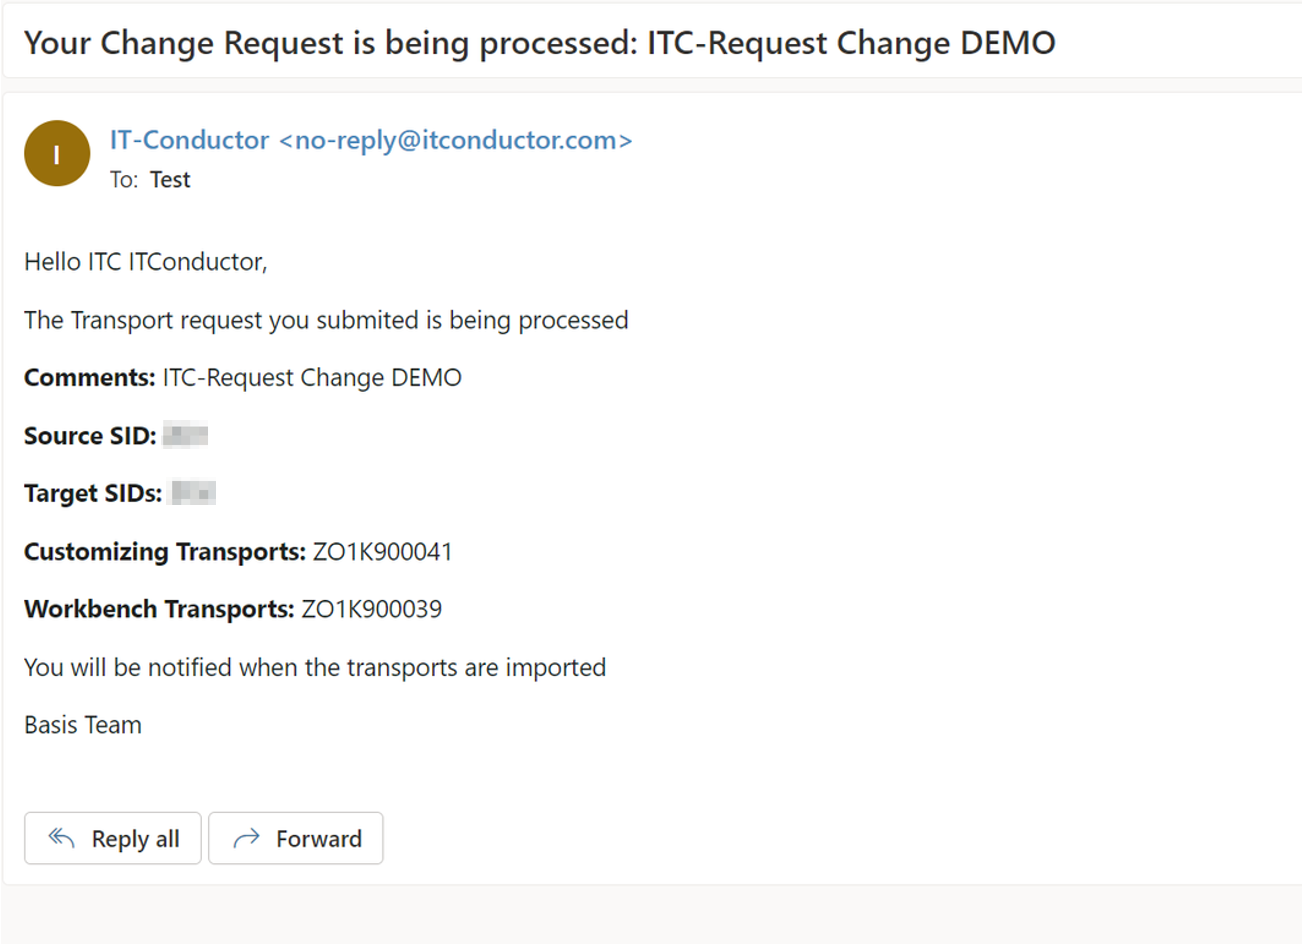Click the IT-Conductor sender display name
The image size is (1302, 944).
(189, 140)
